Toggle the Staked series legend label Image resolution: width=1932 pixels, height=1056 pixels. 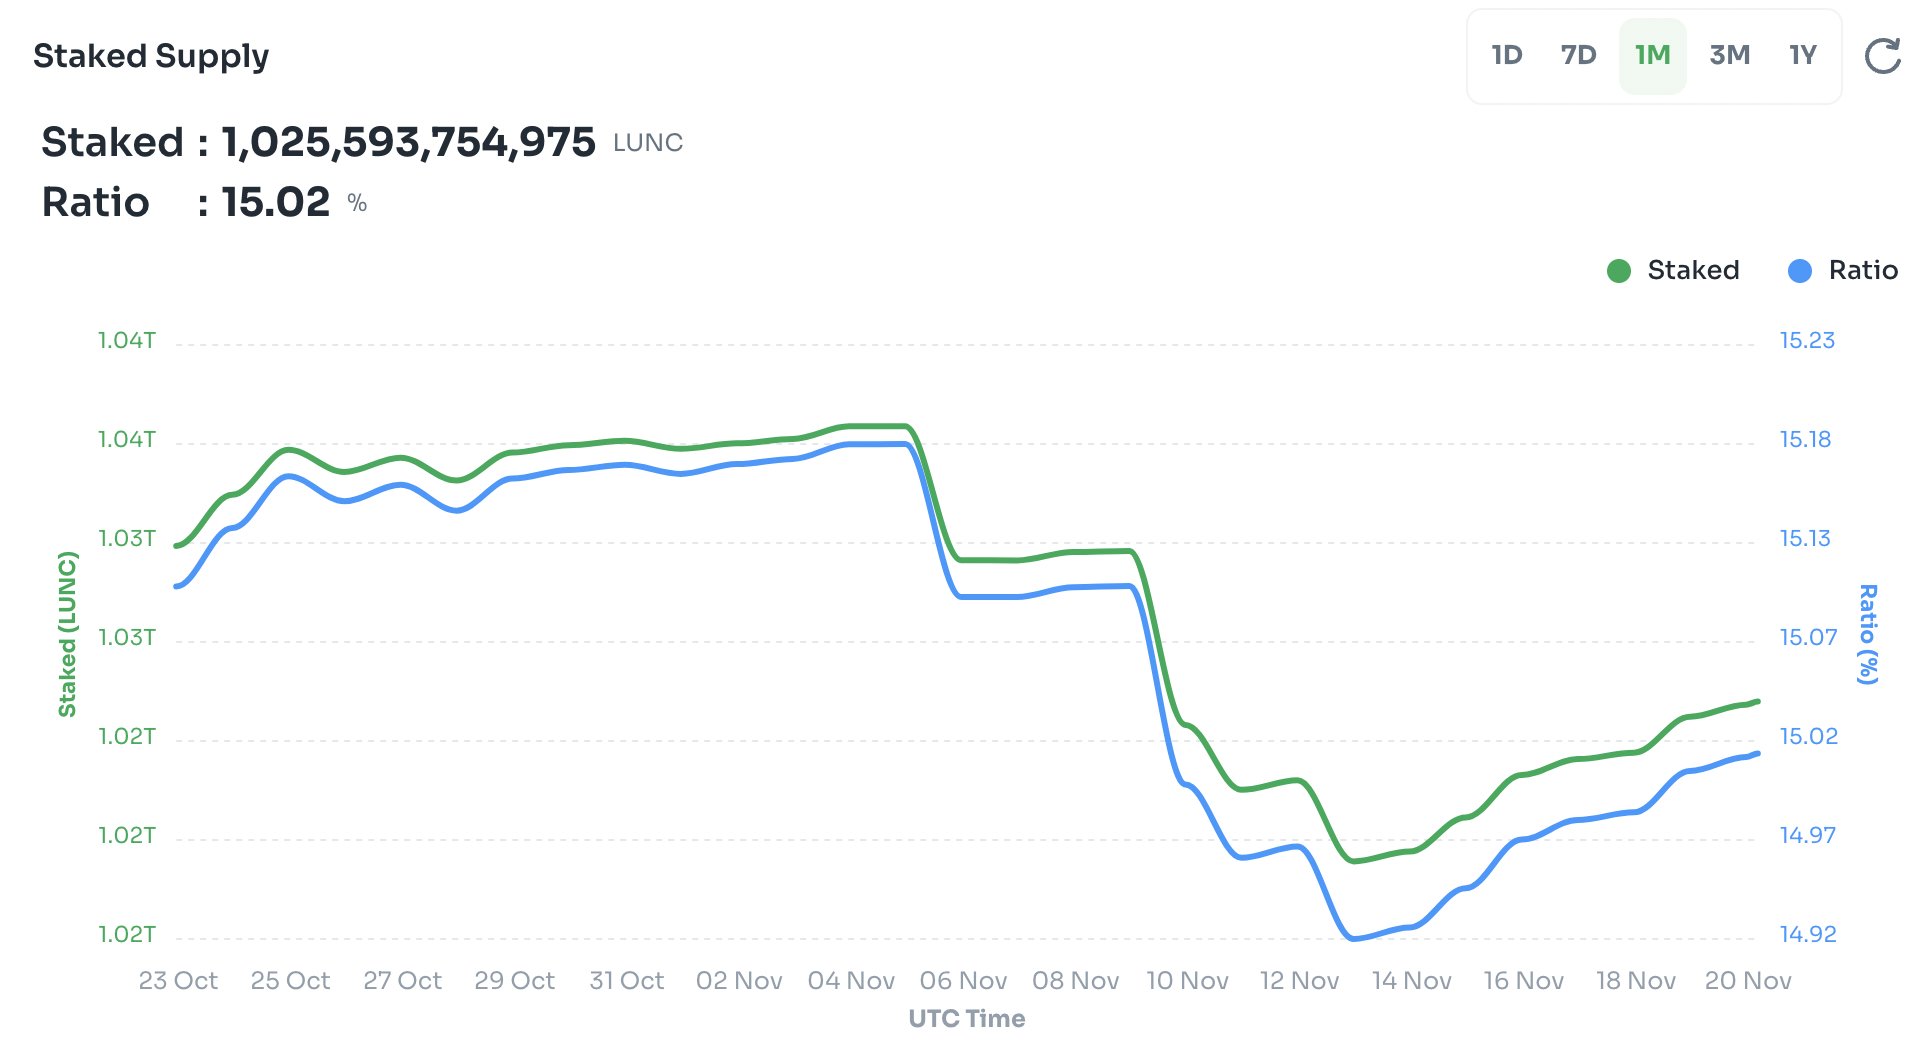click(1693, 270)
